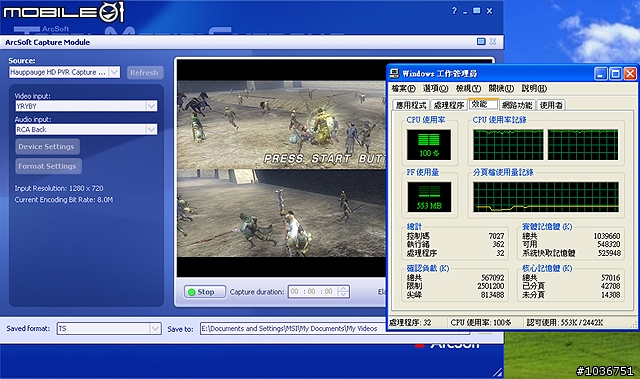Viewport: 640px width, 379px height.
Task: Click the CPU usage 100% gauge
Action: [x=429, y=145]
